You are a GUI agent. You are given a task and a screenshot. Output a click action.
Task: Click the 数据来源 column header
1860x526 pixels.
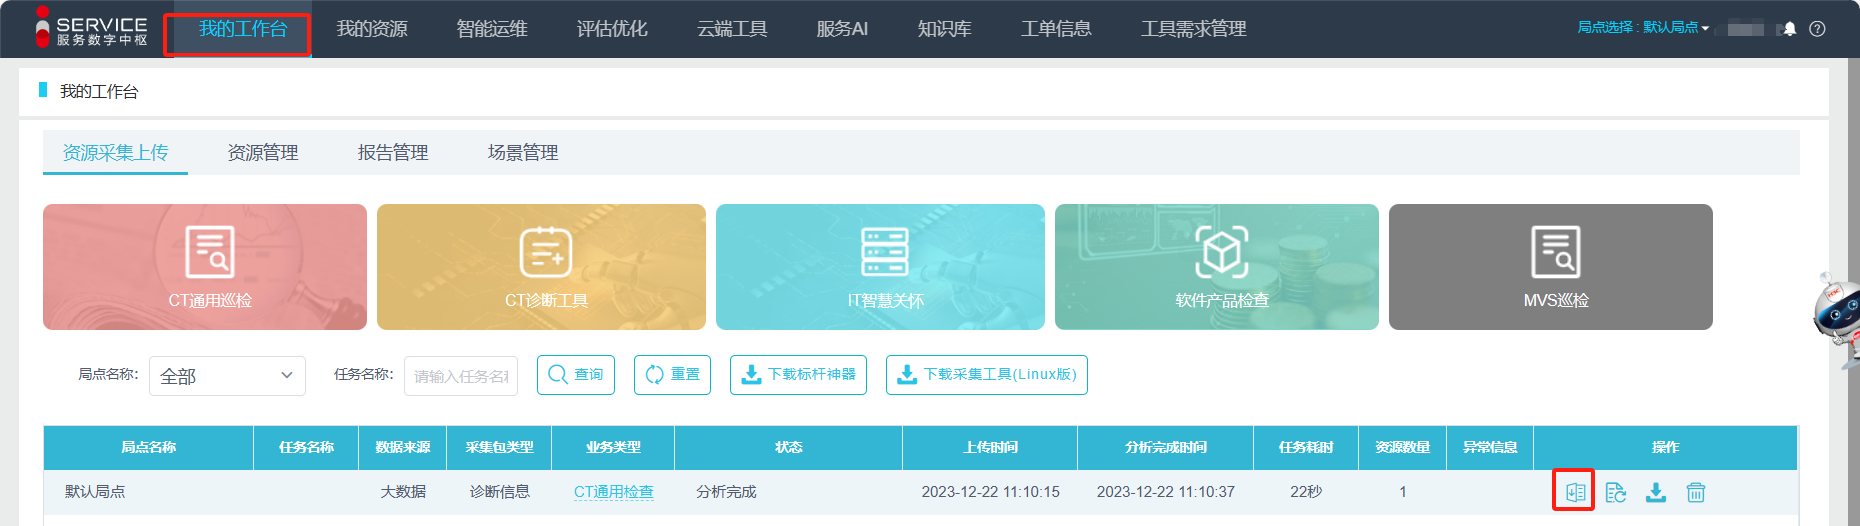point(403,447)
